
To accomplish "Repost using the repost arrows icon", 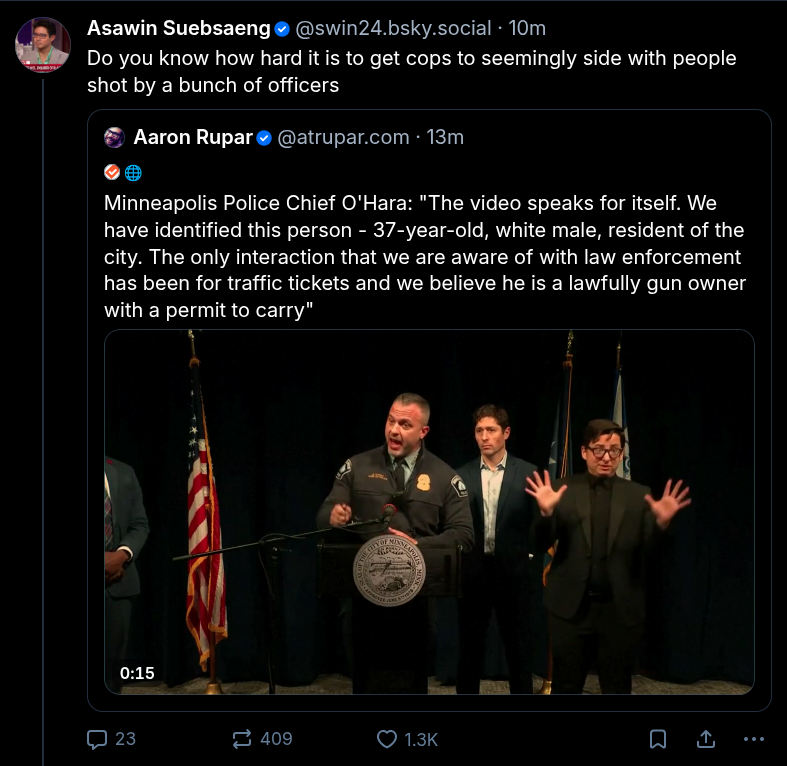I will 242,739.
